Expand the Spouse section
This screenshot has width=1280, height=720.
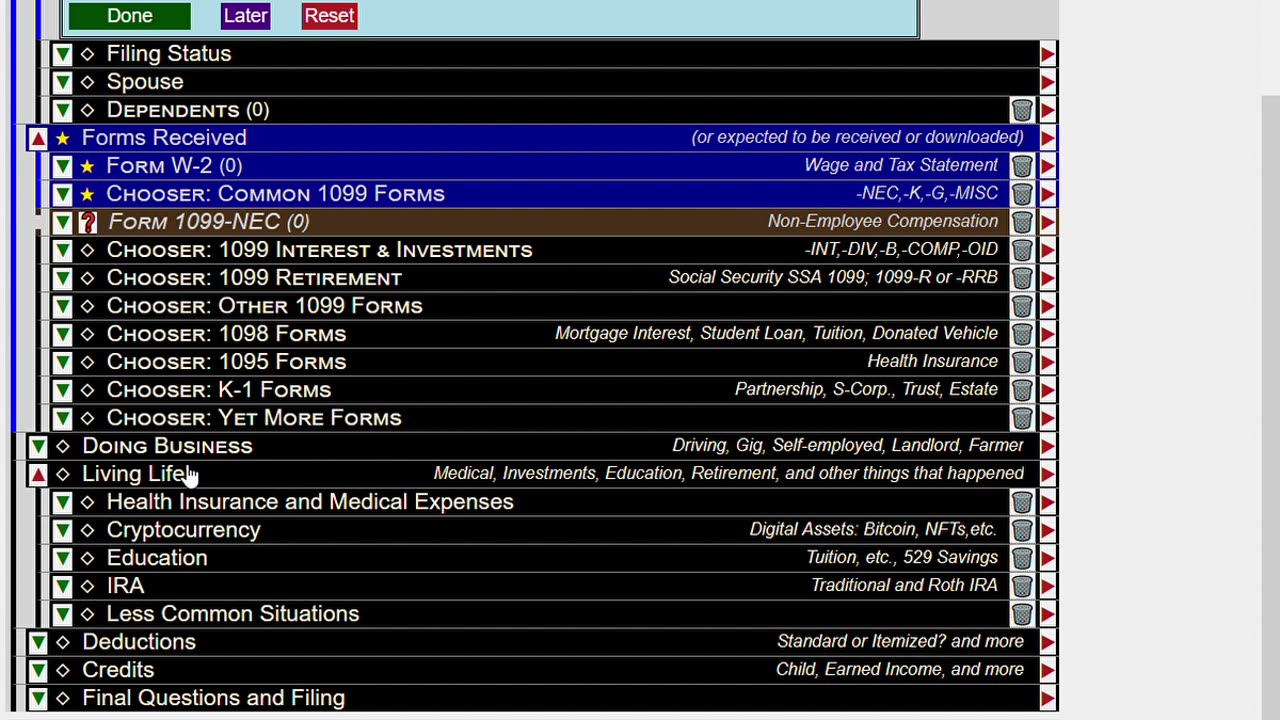click(x=62, y=82)
